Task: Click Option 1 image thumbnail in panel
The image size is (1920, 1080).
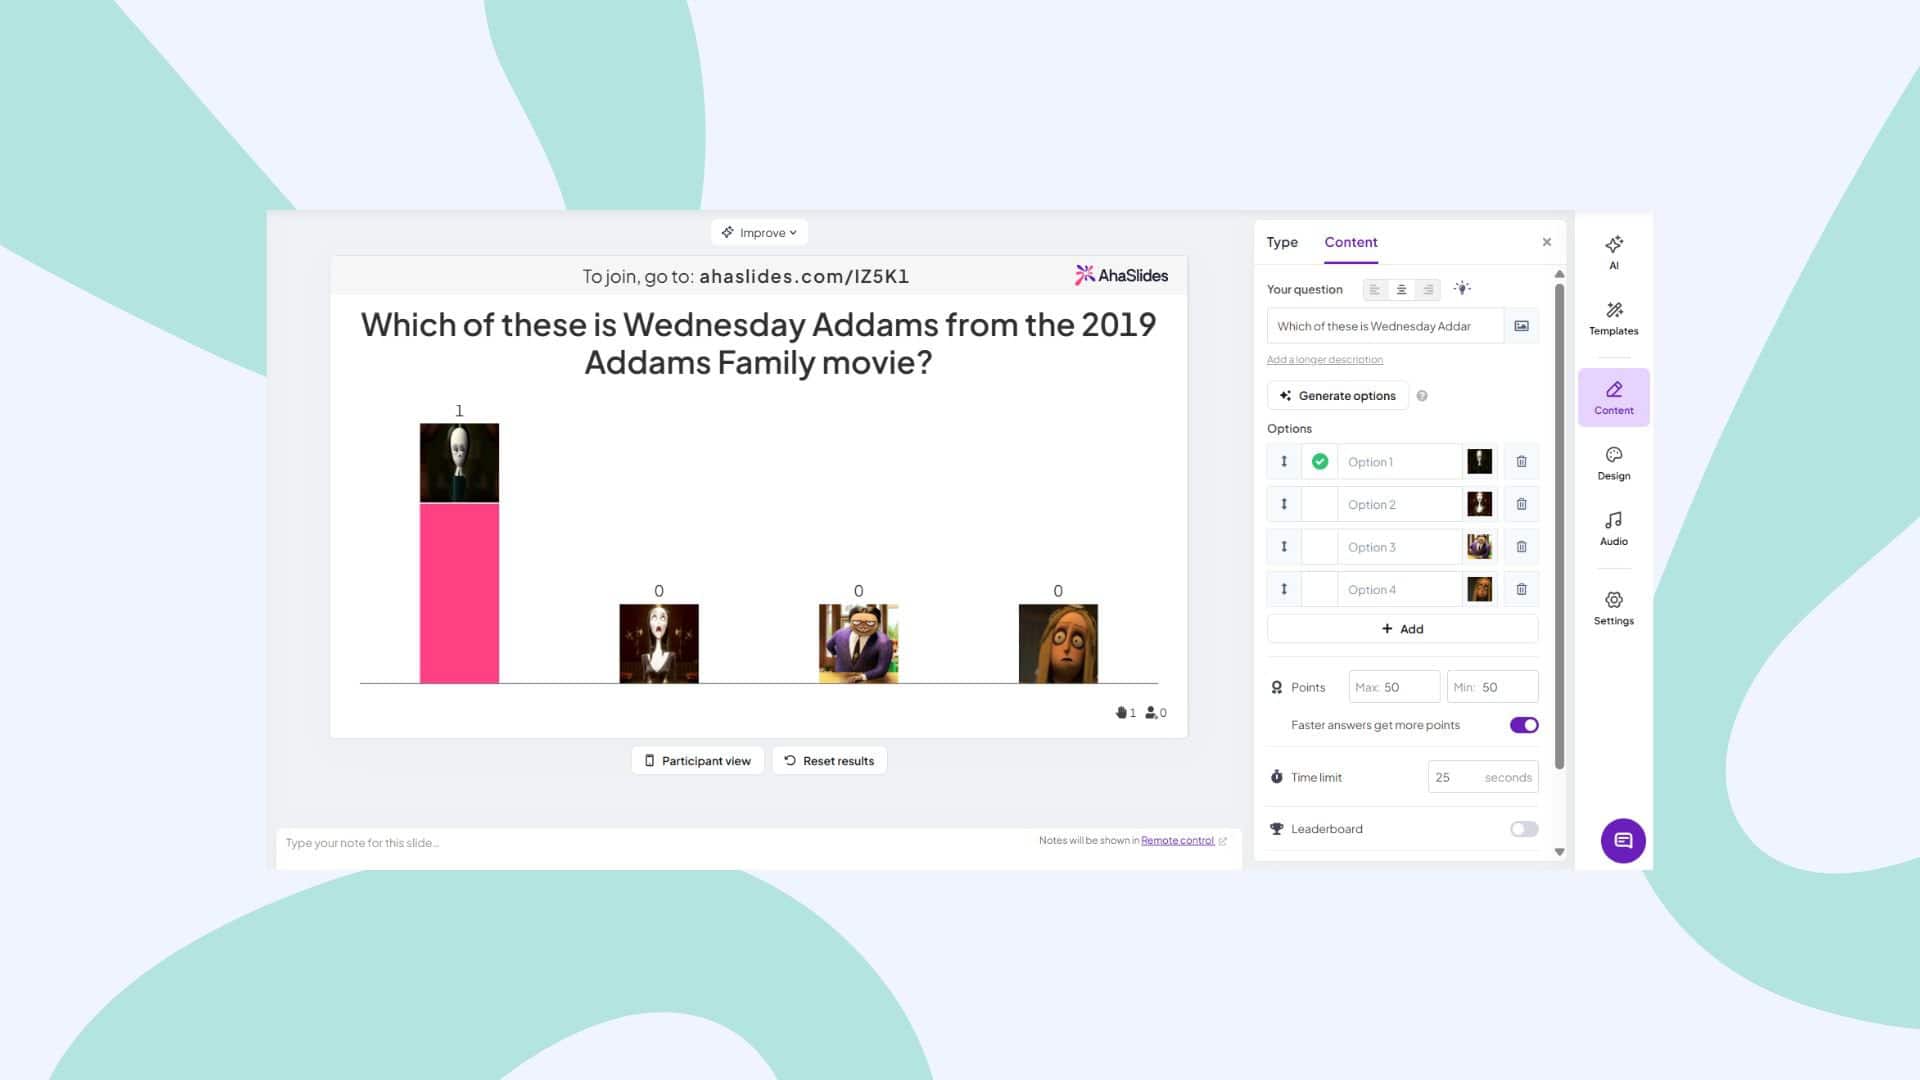Action: point(1479,461)
